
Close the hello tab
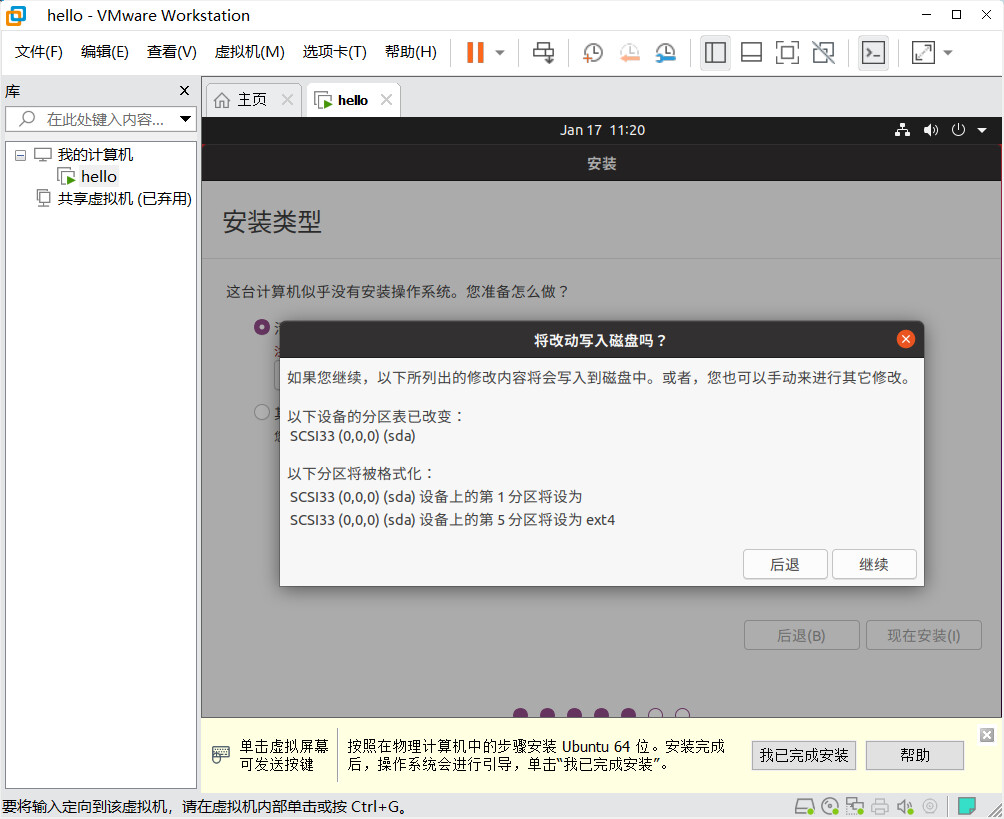tap(386, 100)
